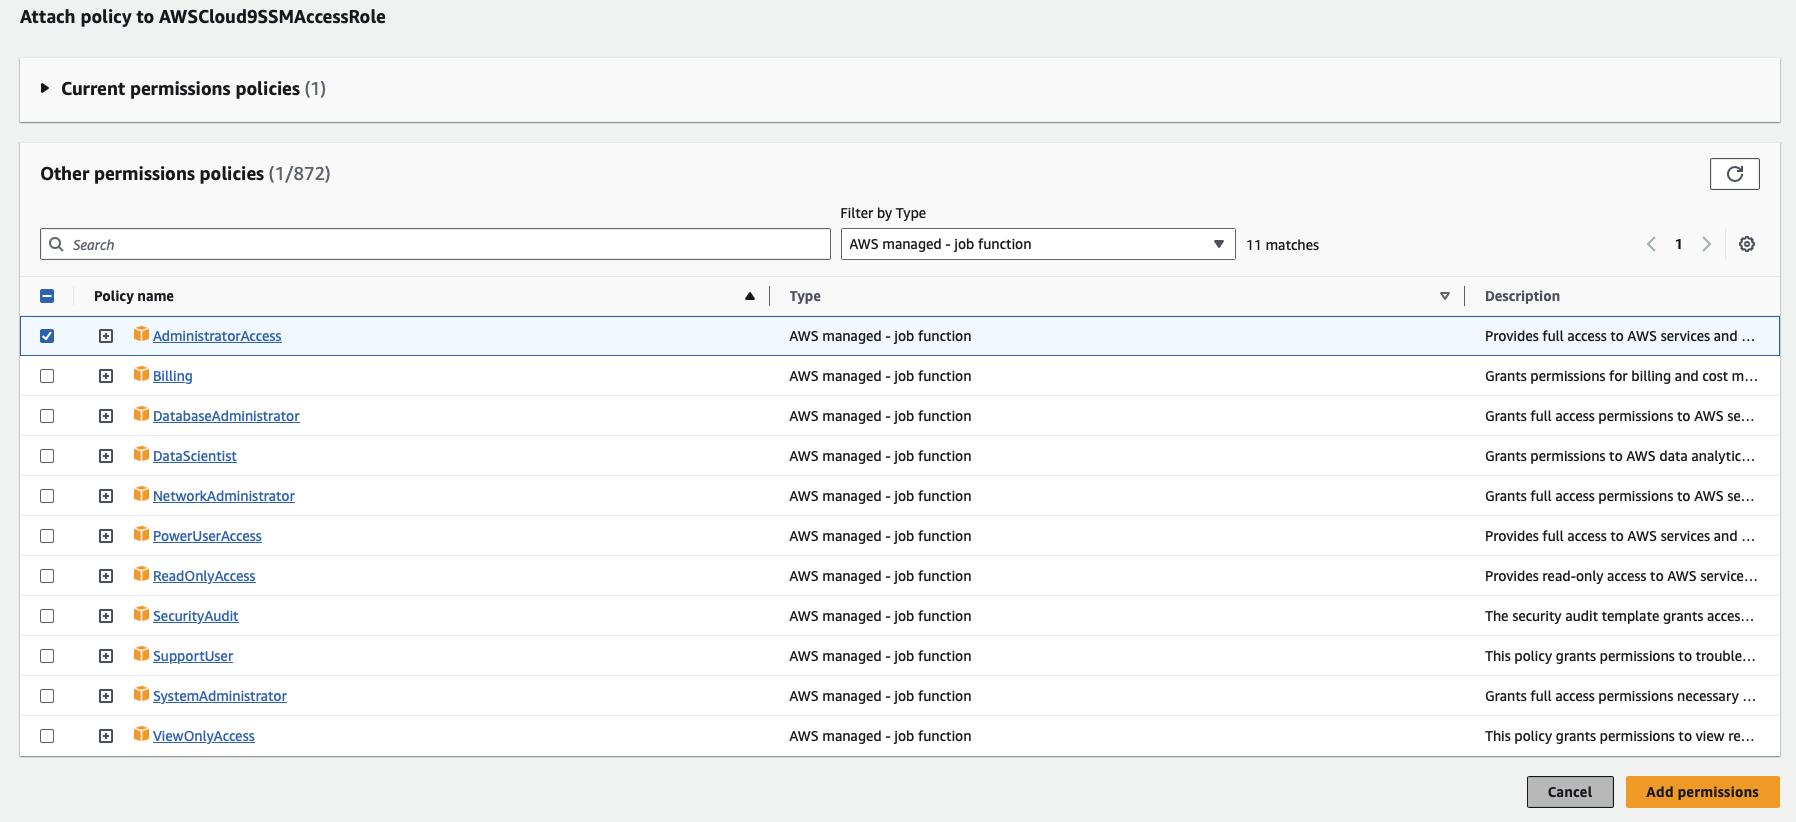Expand SecurityAudit policy details
Screen dimensions: 1796x822
click(x=106, y=616)
